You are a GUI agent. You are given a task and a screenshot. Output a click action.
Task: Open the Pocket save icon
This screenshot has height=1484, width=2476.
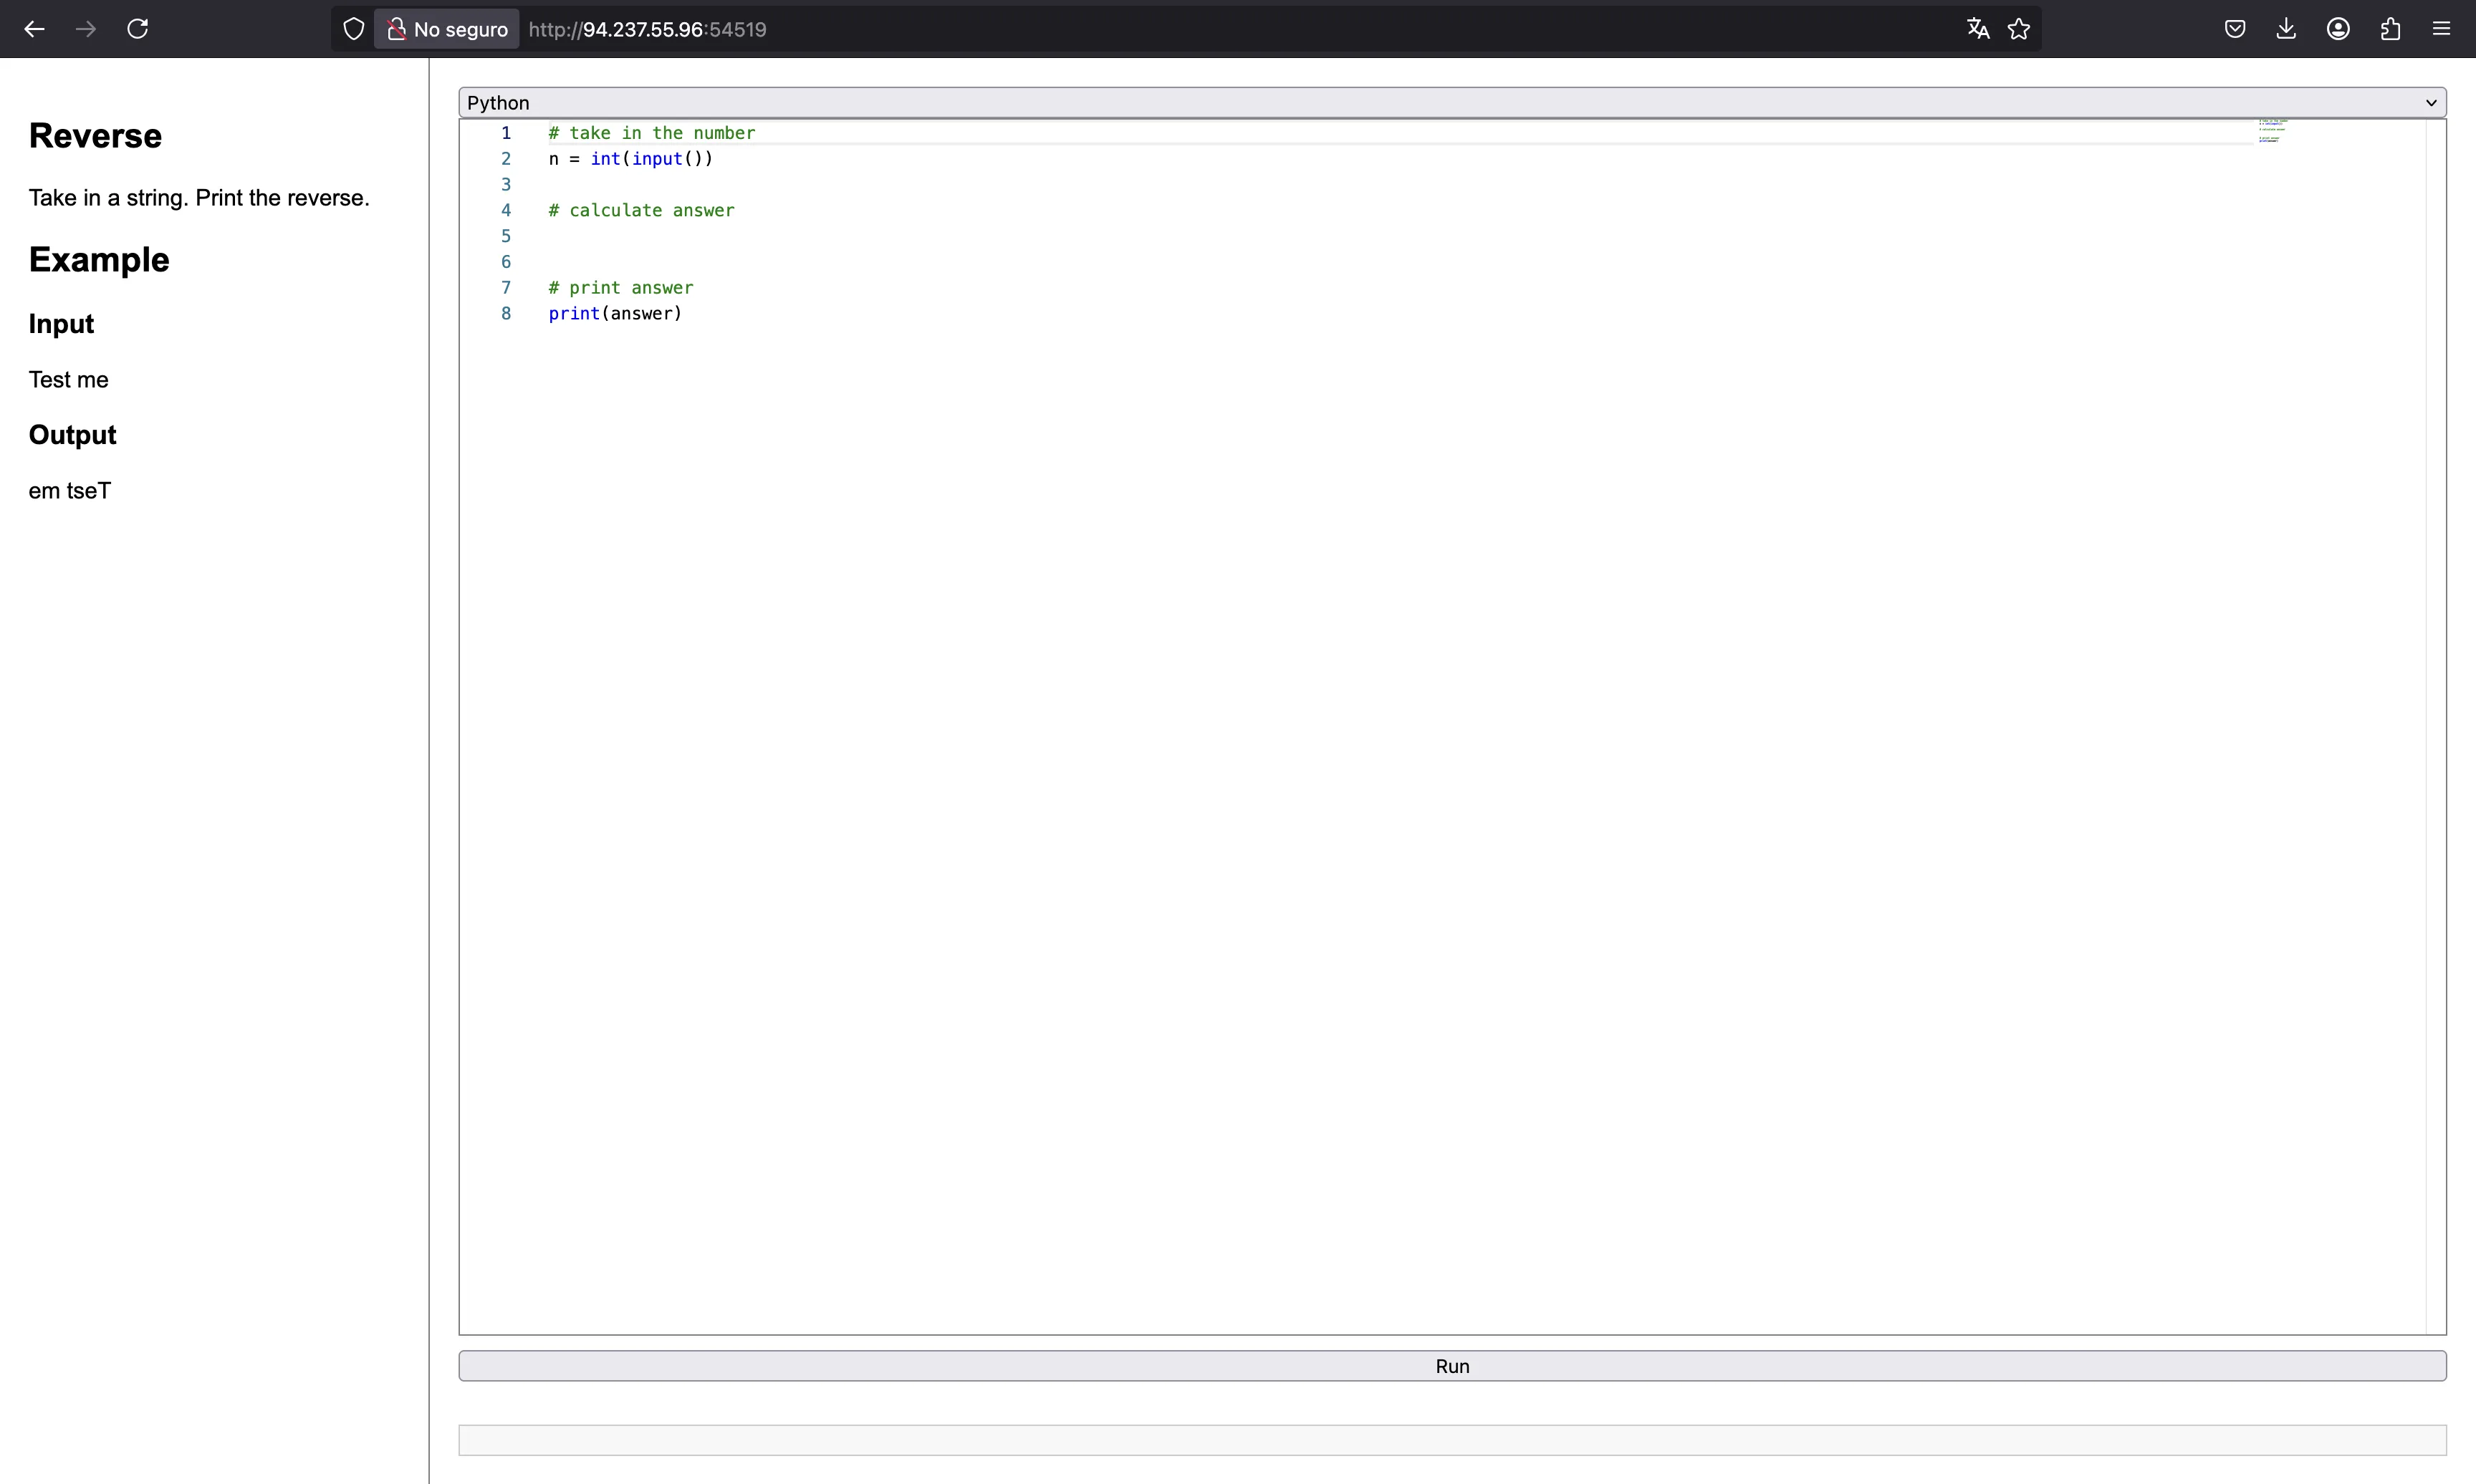click(x=2235, y=29)
